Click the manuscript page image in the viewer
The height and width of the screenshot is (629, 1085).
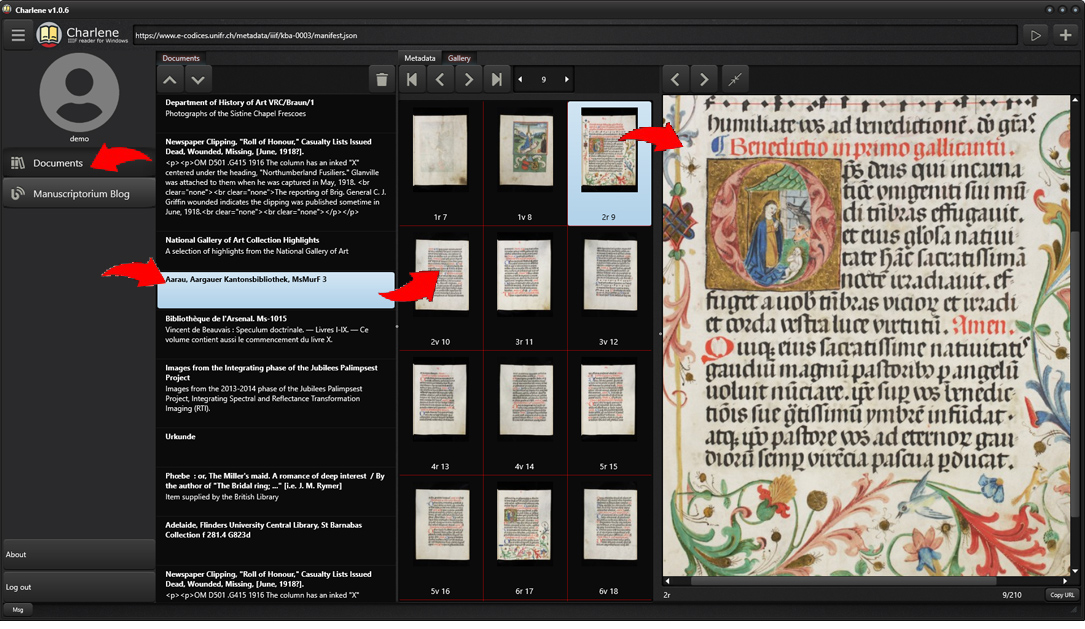tap(866, 336)
